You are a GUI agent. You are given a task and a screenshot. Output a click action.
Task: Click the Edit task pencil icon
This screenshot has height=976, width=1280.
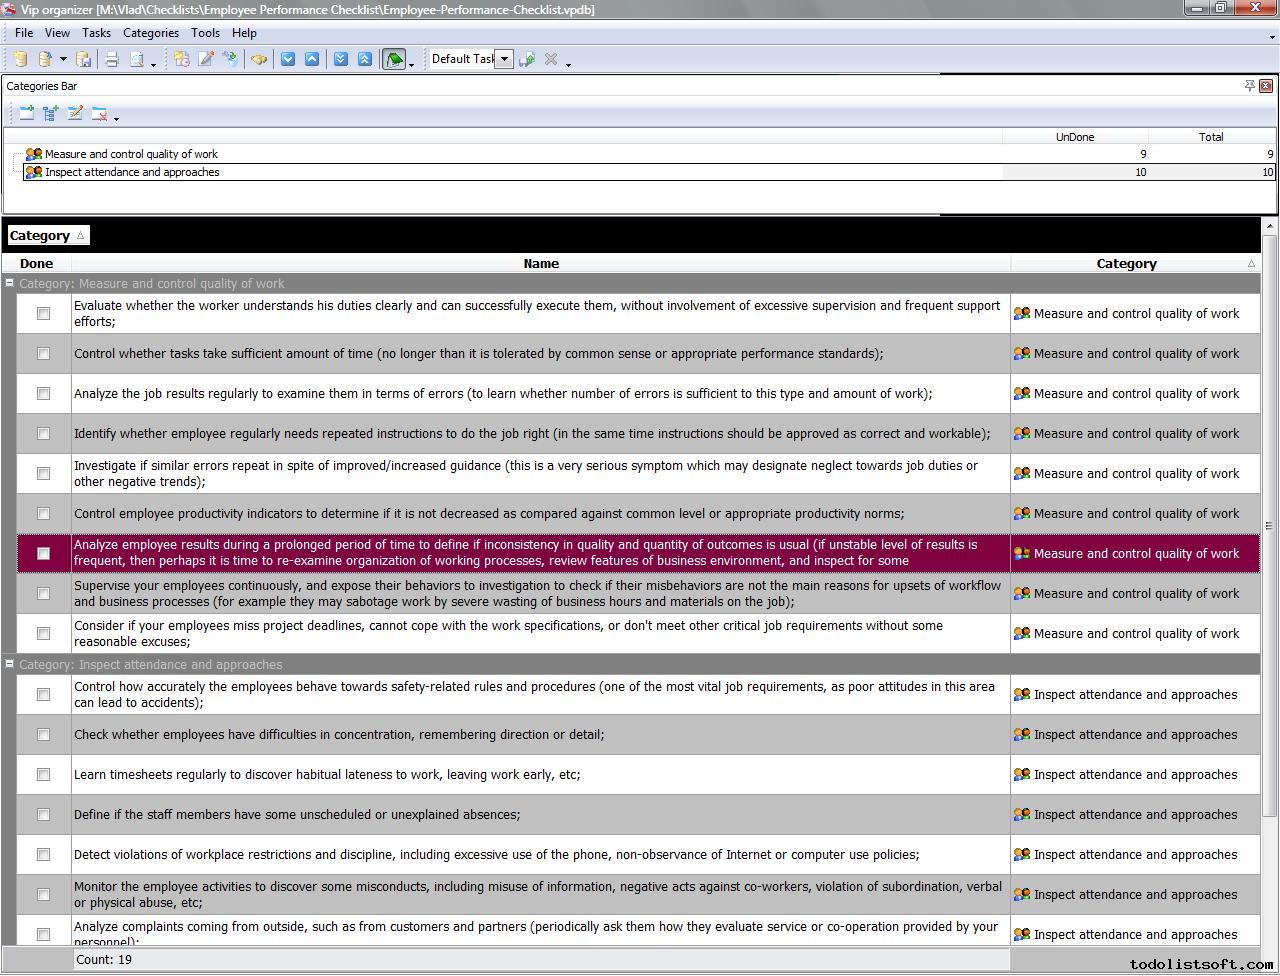[206, 59]
